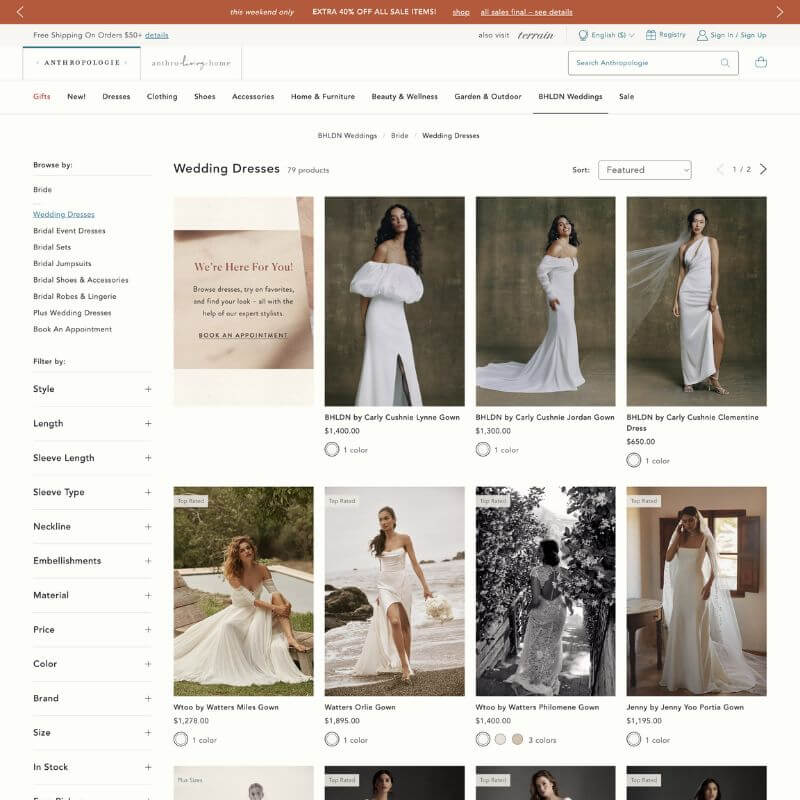Open Watters Orlie Gown photo

(394, 591)
